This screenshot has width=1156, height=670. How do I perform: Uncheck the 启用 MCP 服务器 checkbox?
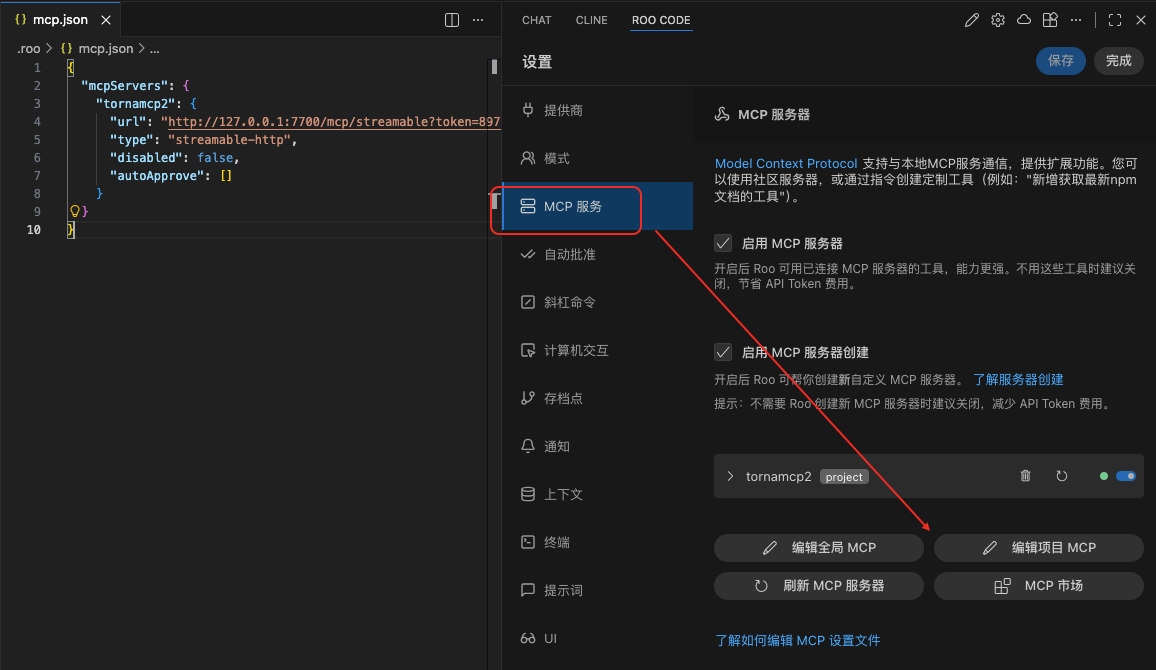click(x=723, y=243)
